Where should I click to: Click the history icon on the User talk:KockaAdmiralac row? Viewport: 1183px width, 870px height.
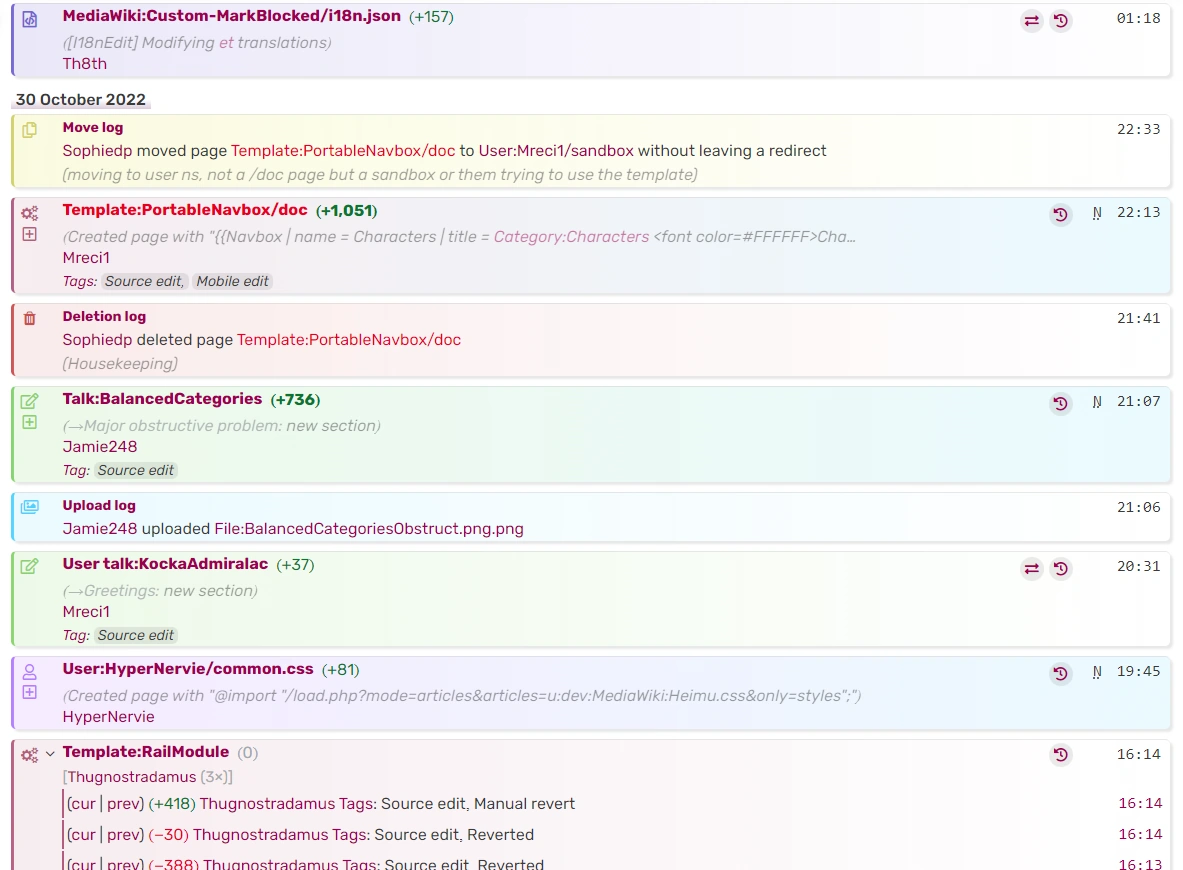[x=1060, y=569]
